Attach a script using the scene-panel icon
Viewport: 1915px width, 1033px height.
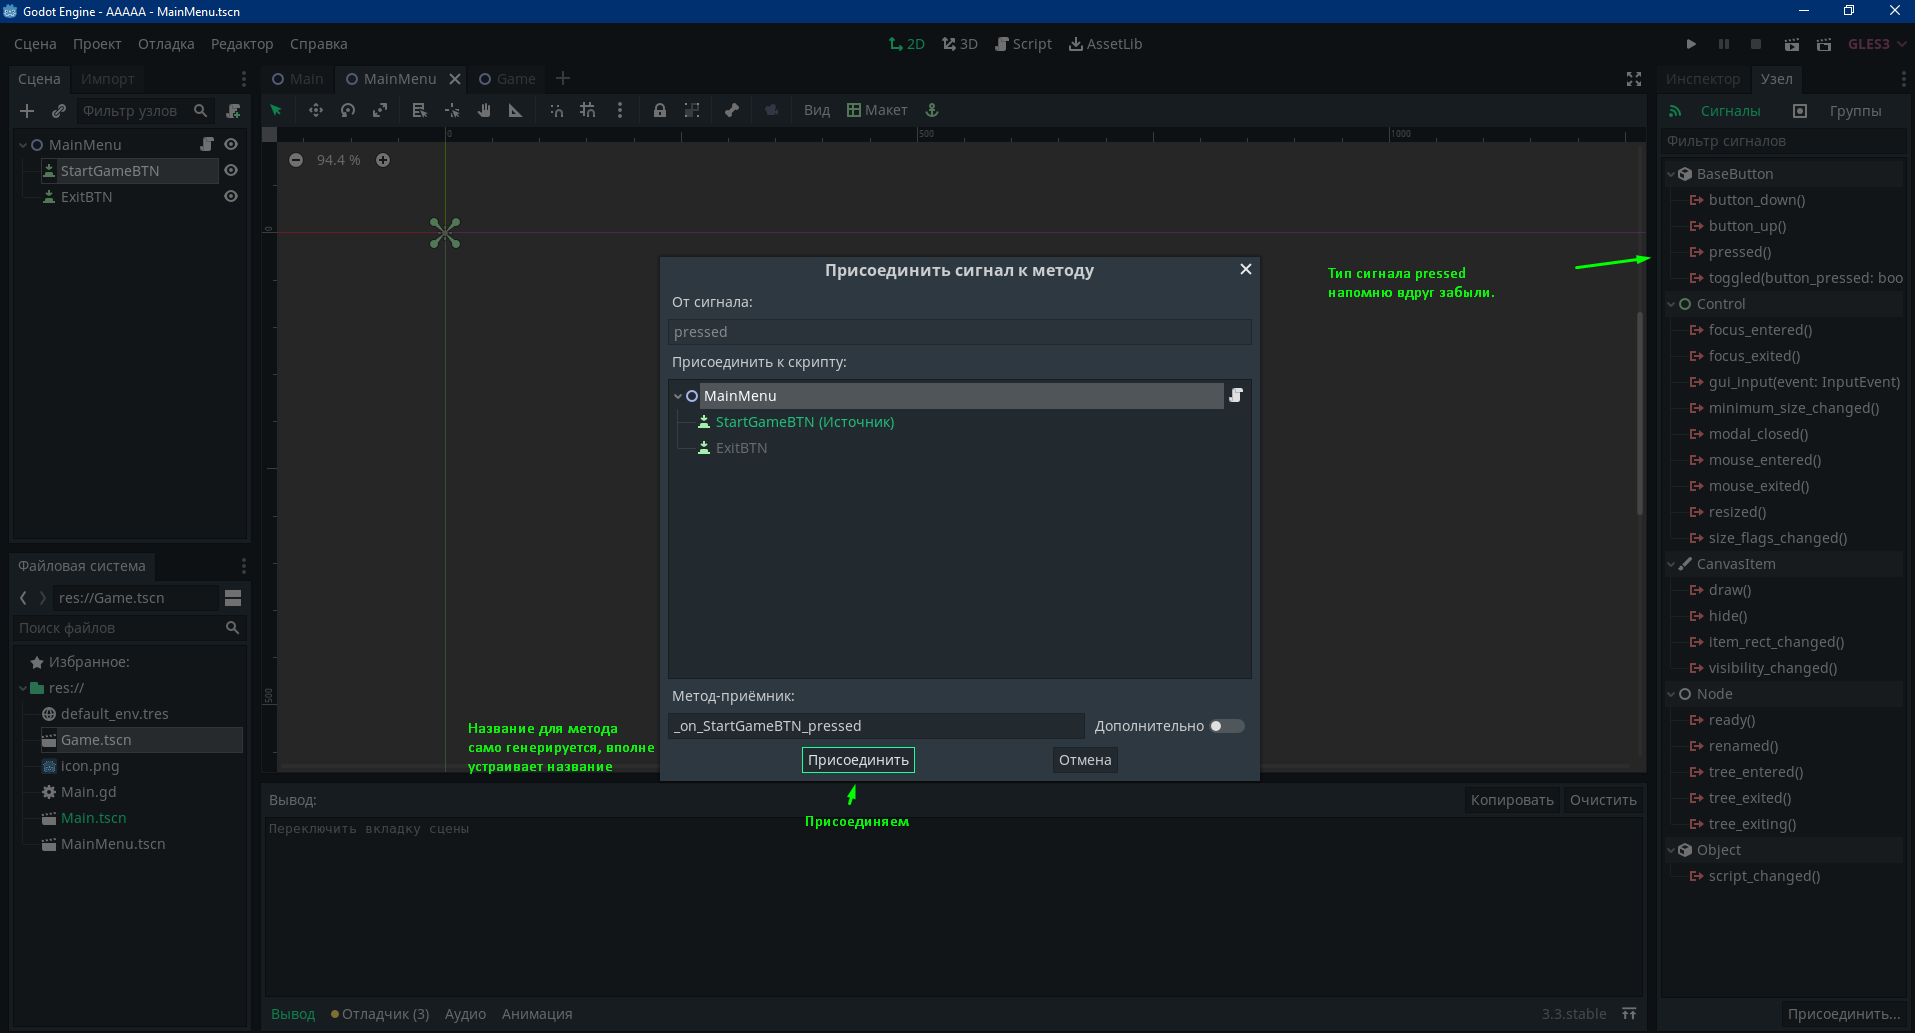click(233, 111)
